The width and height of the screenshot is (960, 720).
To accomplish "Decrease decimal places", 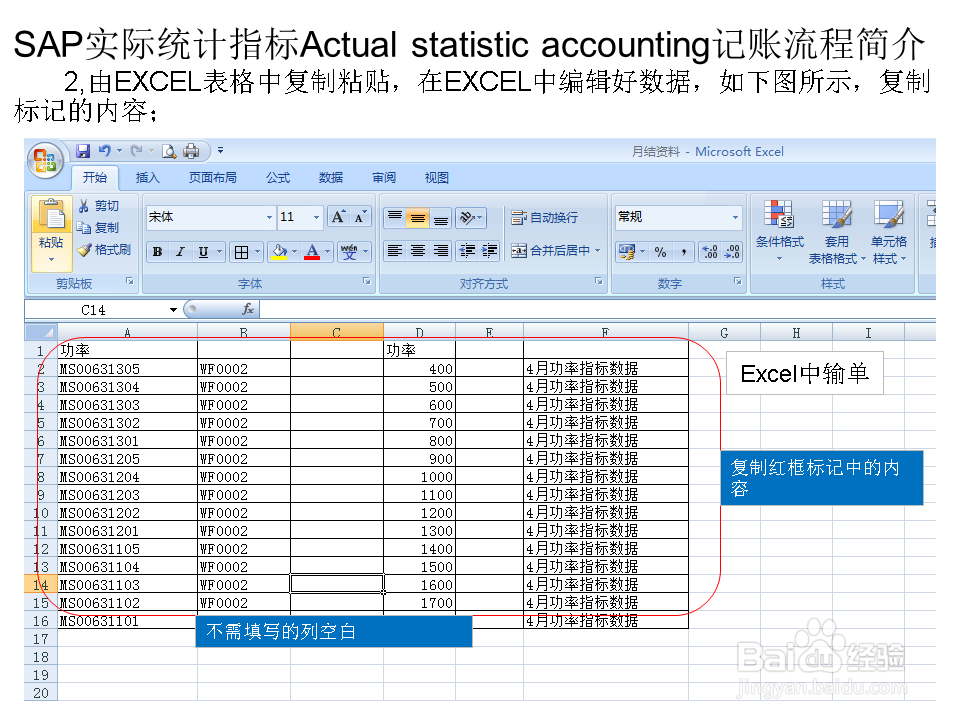I will 732,252.
